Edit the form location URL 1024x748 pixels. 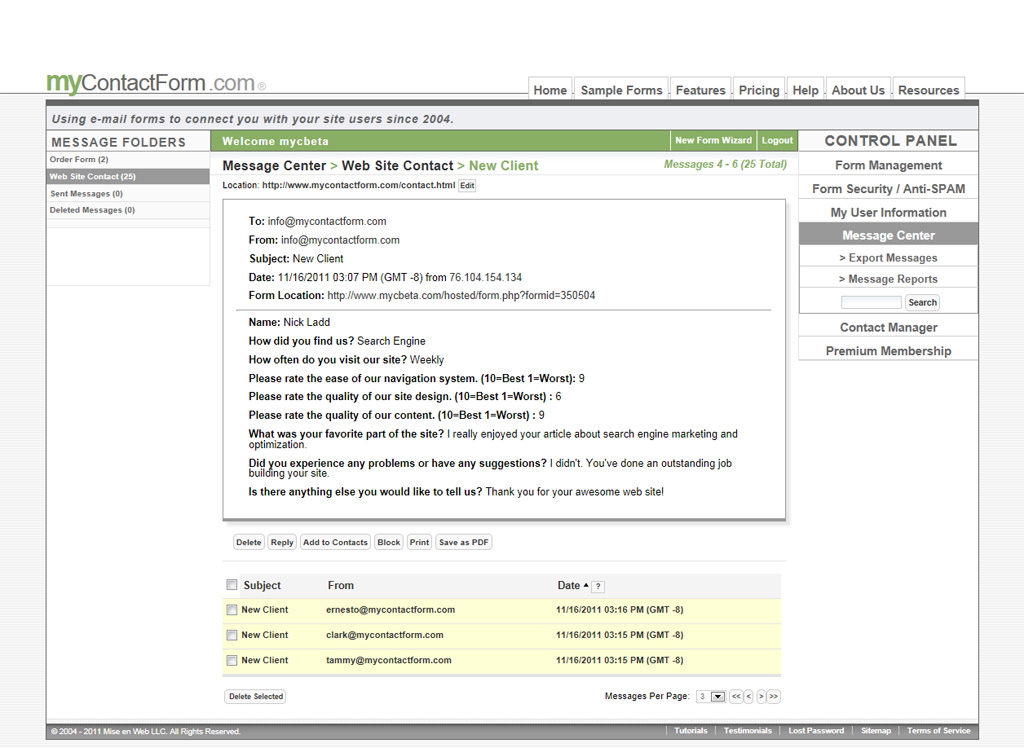(467, 186)
